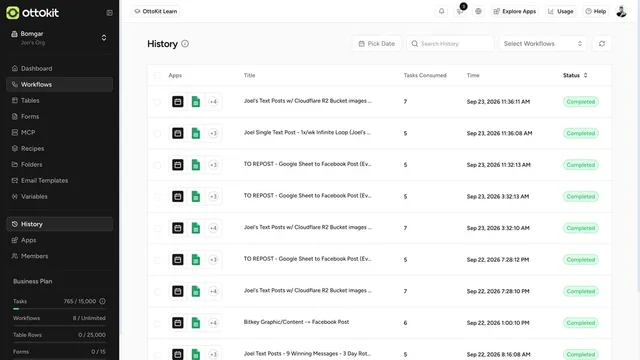Check the row at Sep 23 3:32:10 AM
The height and width of the screenshot is (360, 640).
coord(157,228)
